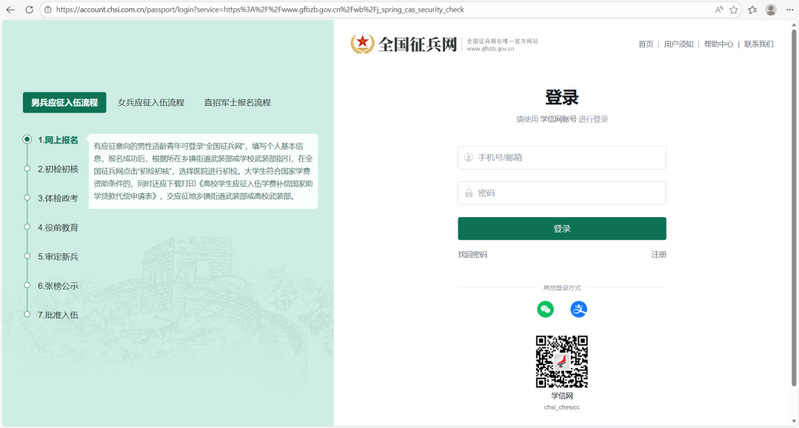Open the browser profile avatar
This screenshot has width=799, height=428.
click(771, 9)
